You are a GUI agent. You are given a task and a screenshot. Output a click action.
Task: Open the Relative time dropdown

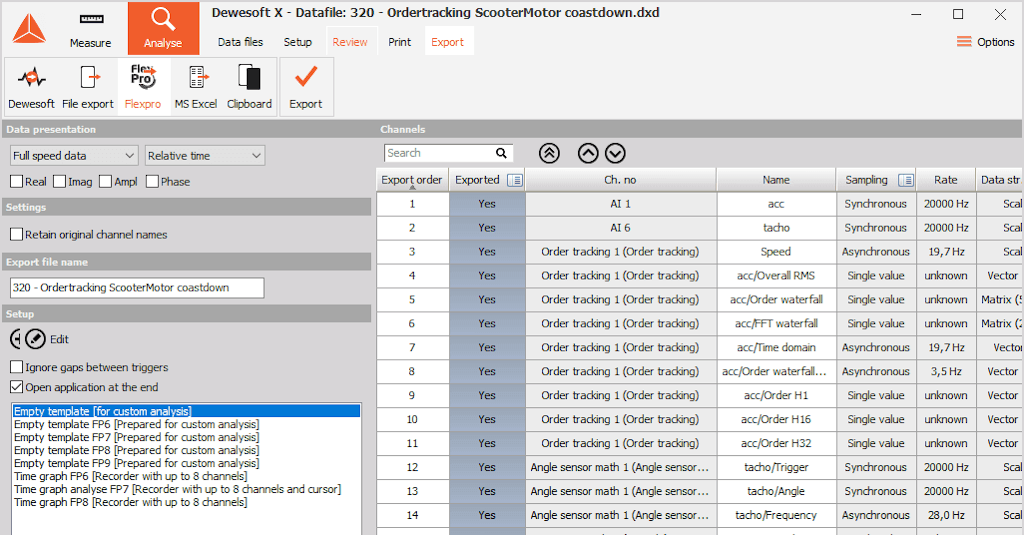(x=205, y=155)
